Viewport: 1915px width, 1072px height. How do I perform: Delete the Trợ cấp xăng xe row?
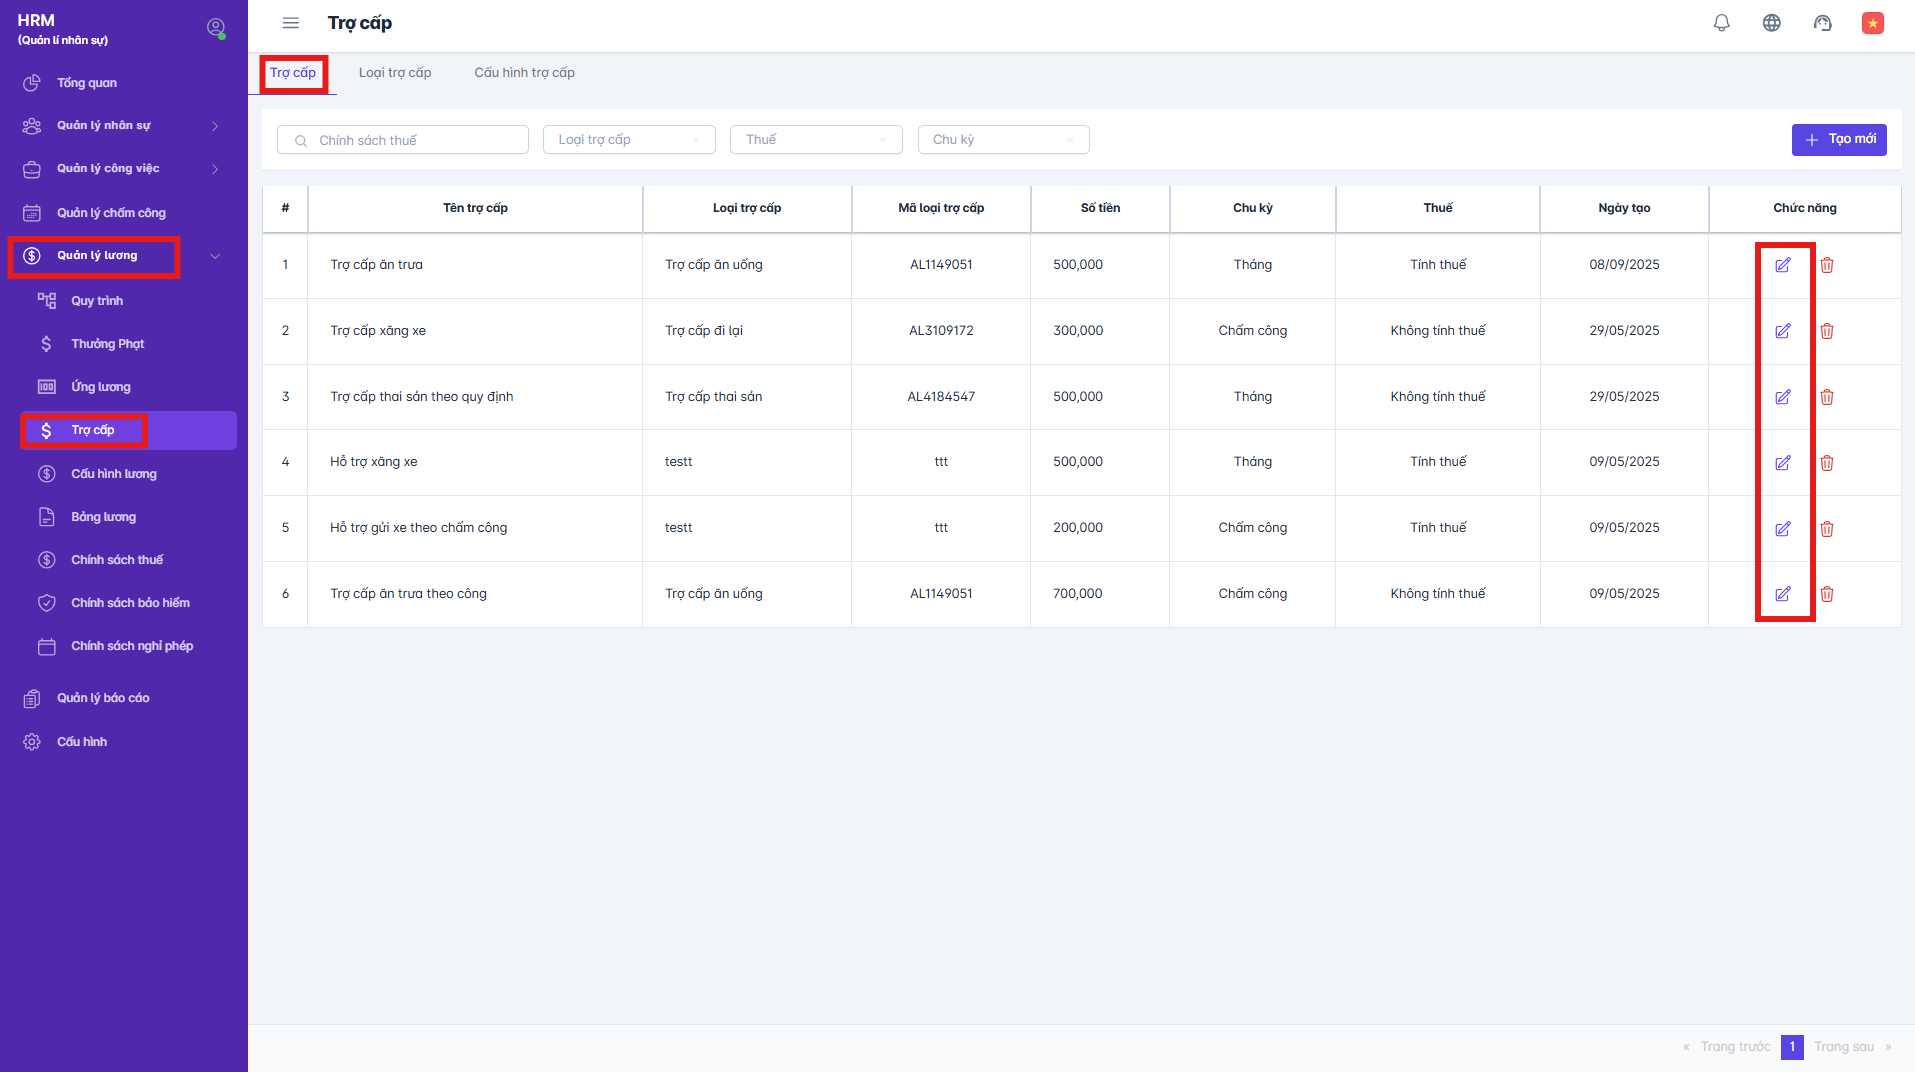(1826, 331)
